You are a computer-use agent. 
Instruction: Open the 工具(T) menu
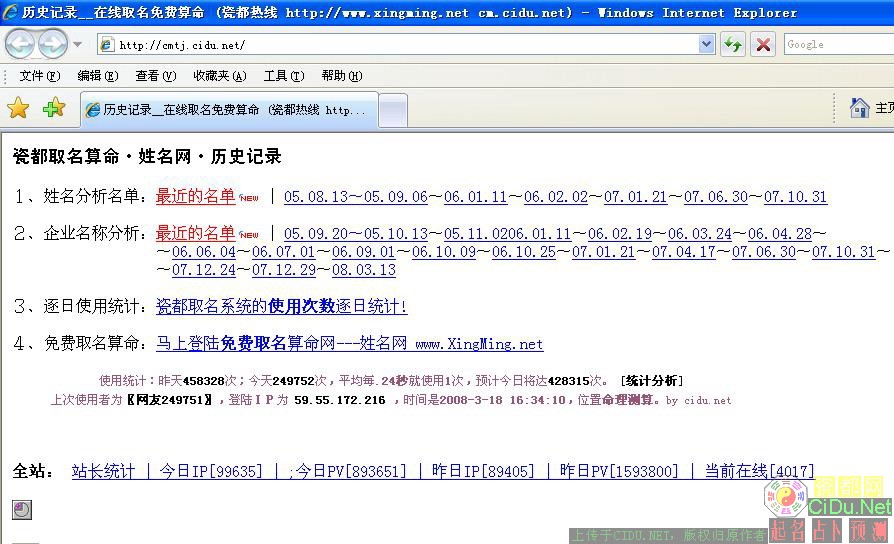tap(282, 76)
